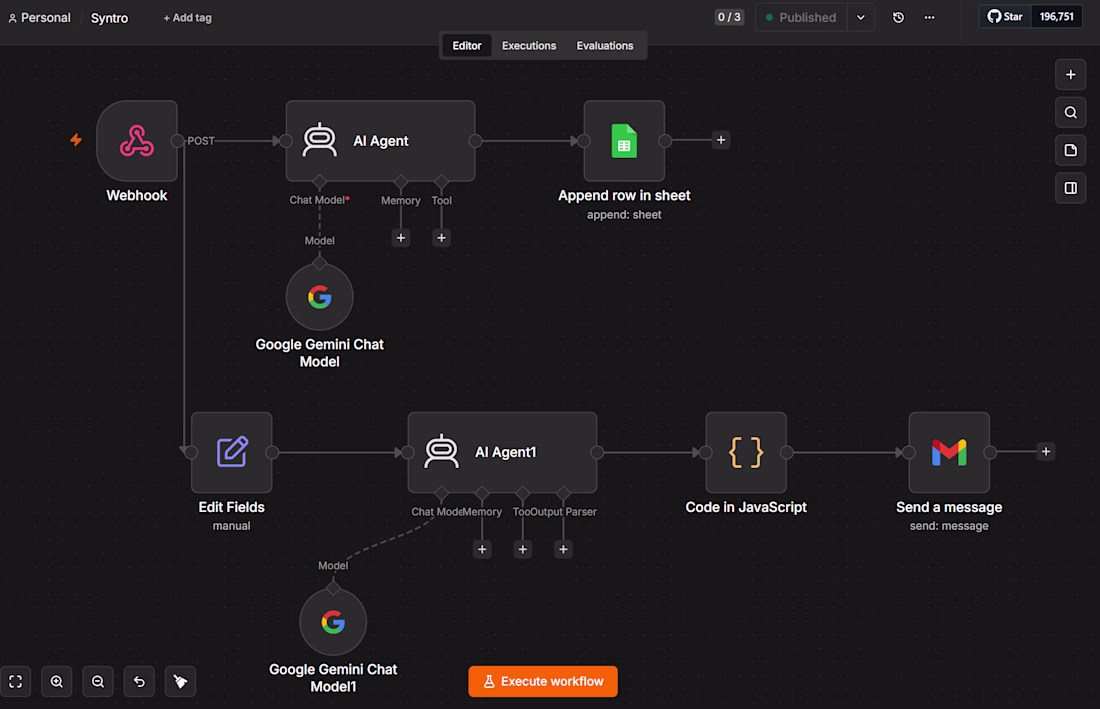Click the Execute workflow button
This screenshot has width=1100, height=709.
(x=543, y=682)
